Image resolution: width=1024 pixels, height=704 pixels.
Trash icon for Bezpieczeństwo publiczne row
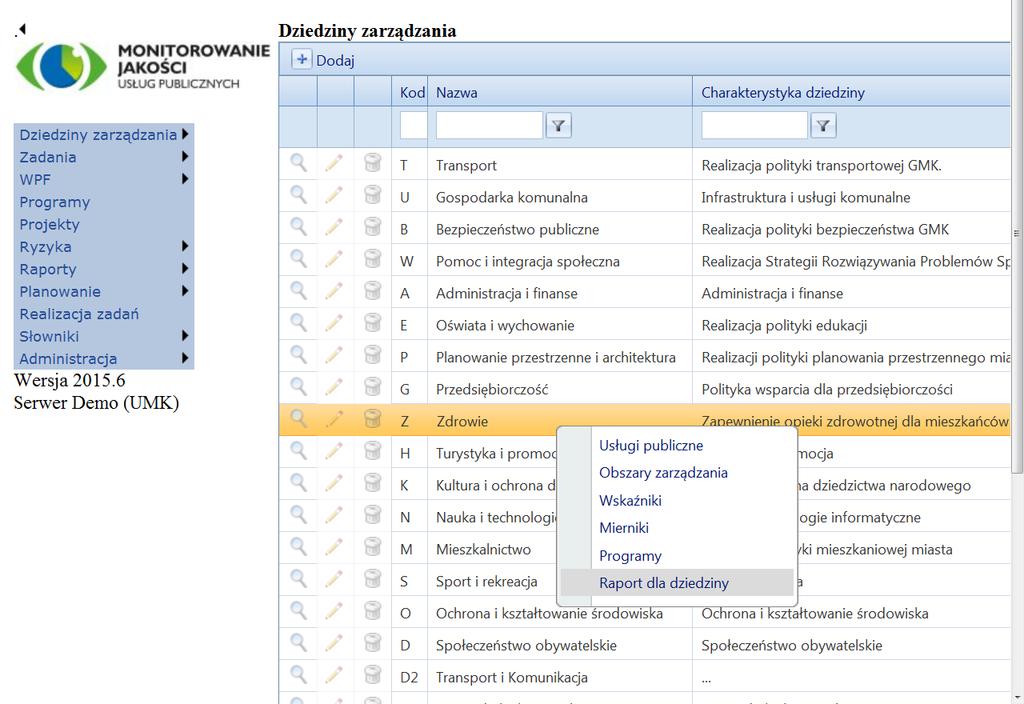(372, 227)
